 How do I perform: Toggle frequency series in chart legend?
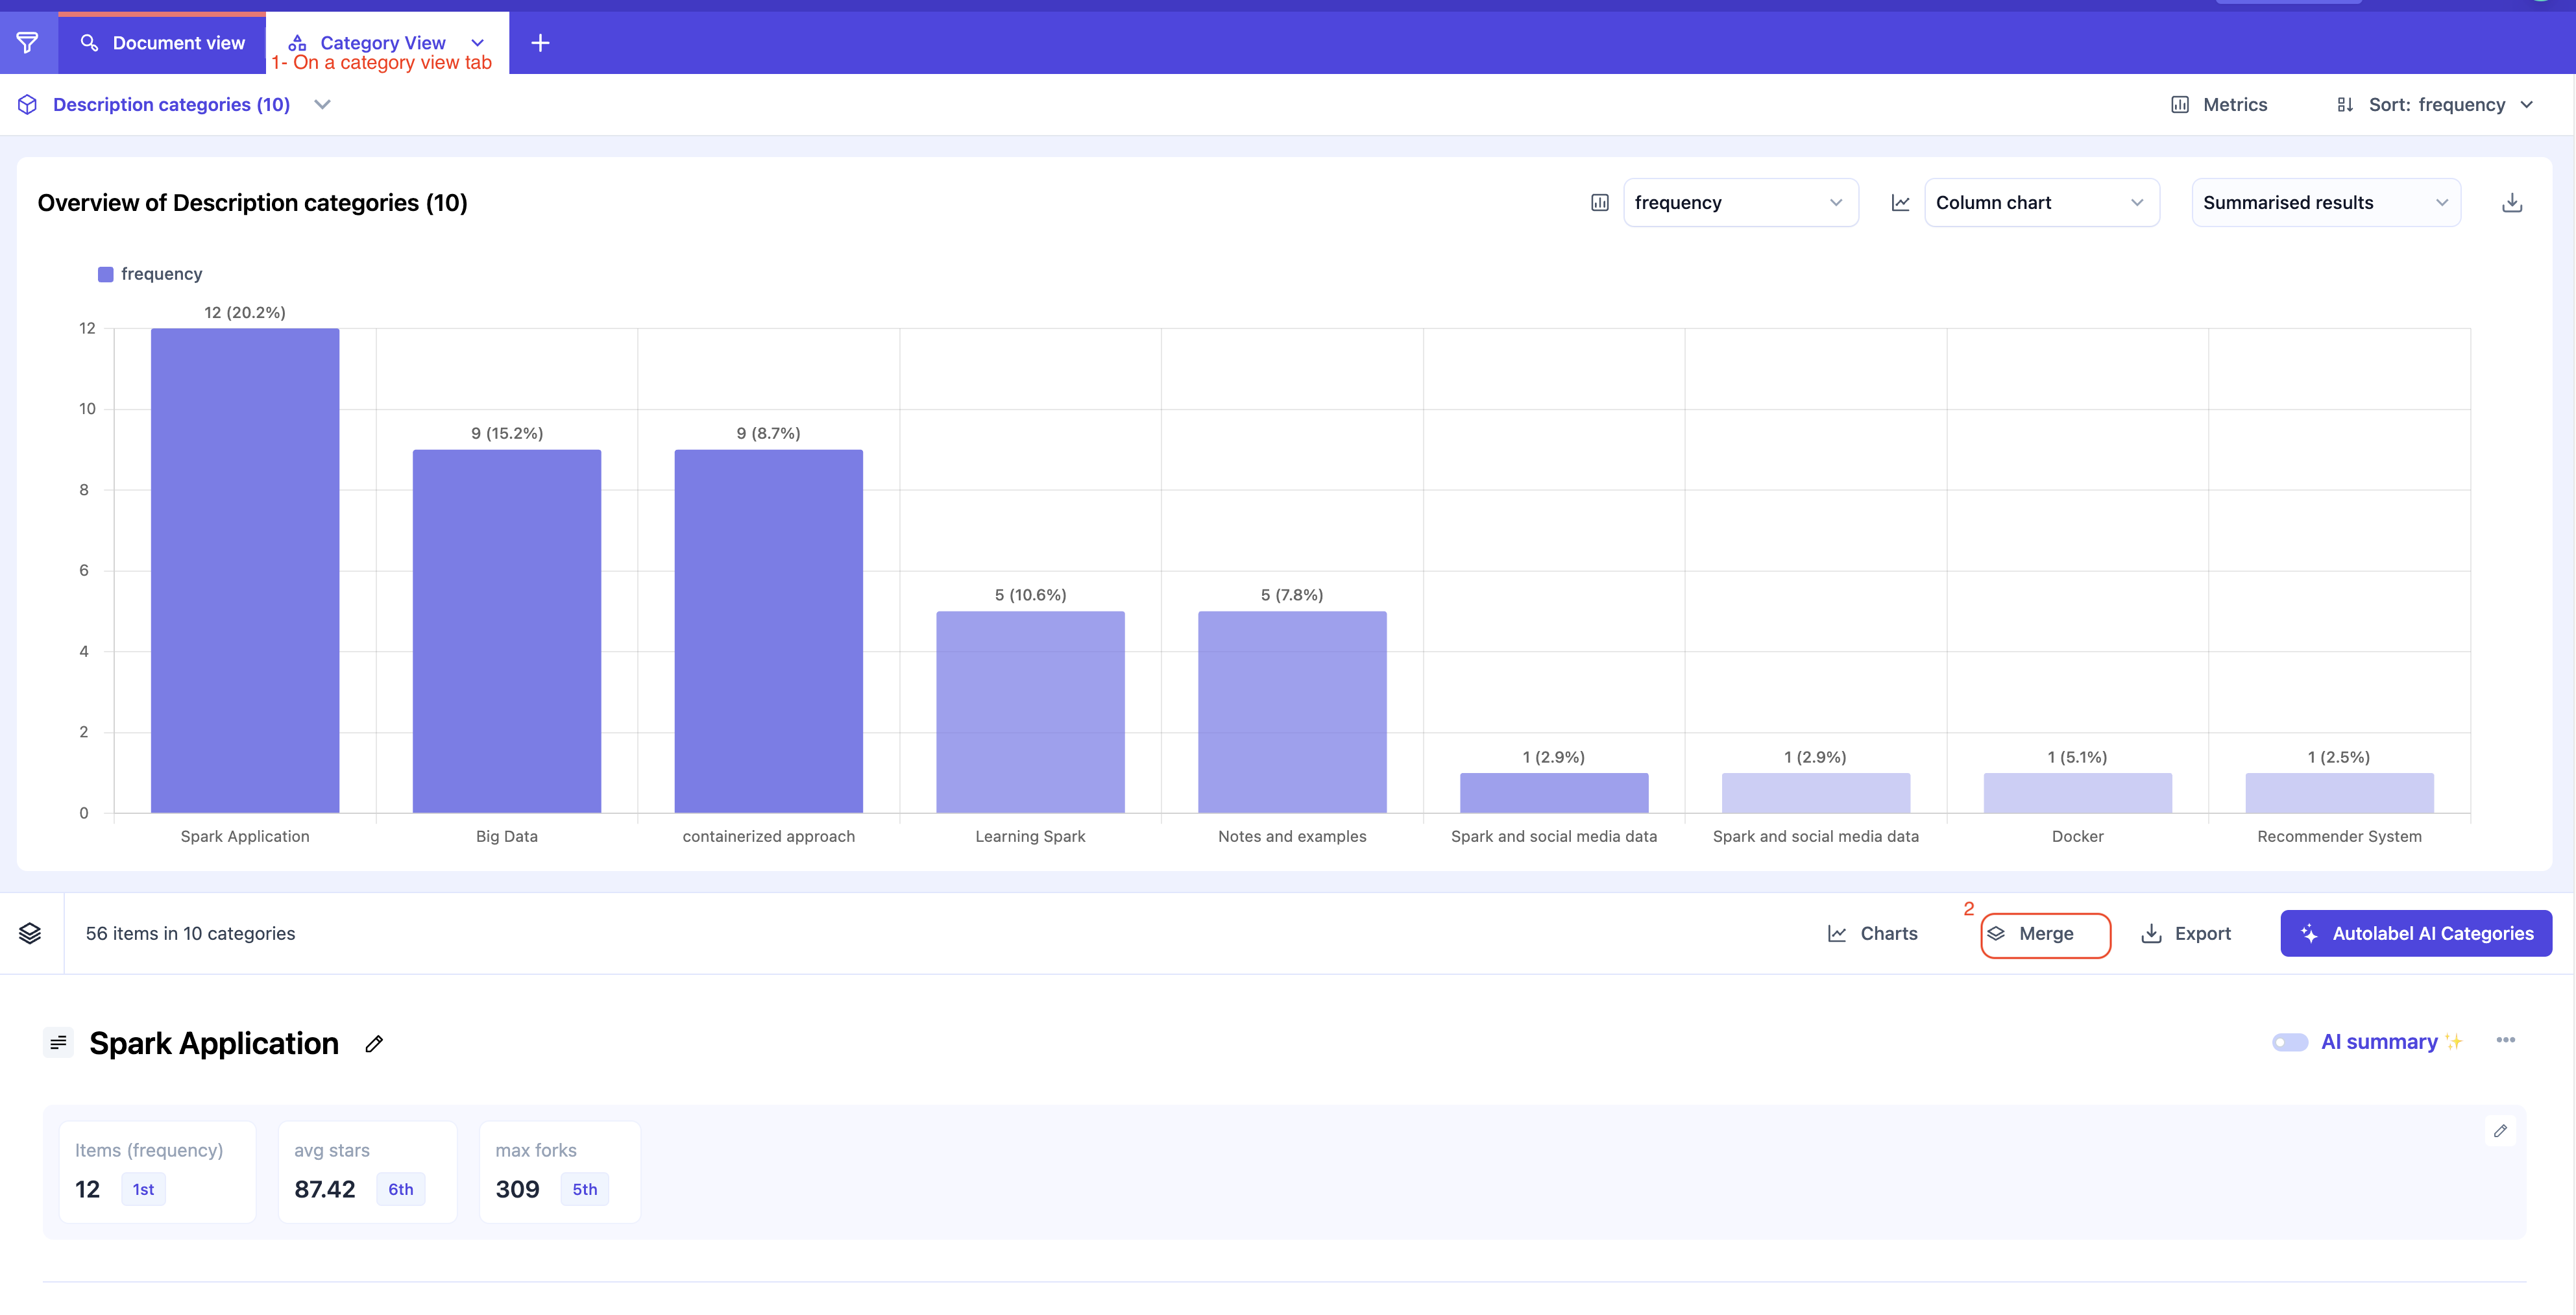pos(150,274)
